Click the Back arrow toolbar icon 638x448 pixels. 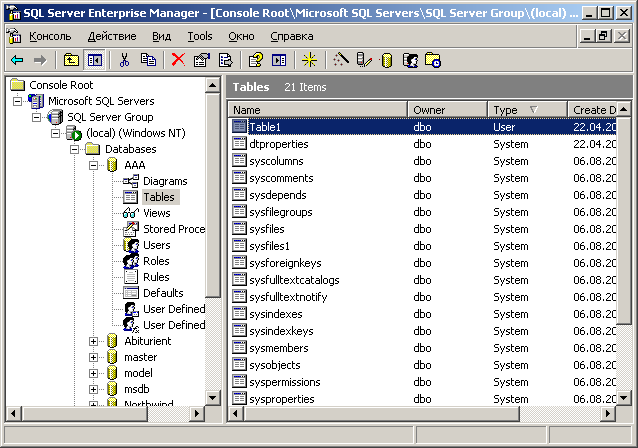coord(17,60)
